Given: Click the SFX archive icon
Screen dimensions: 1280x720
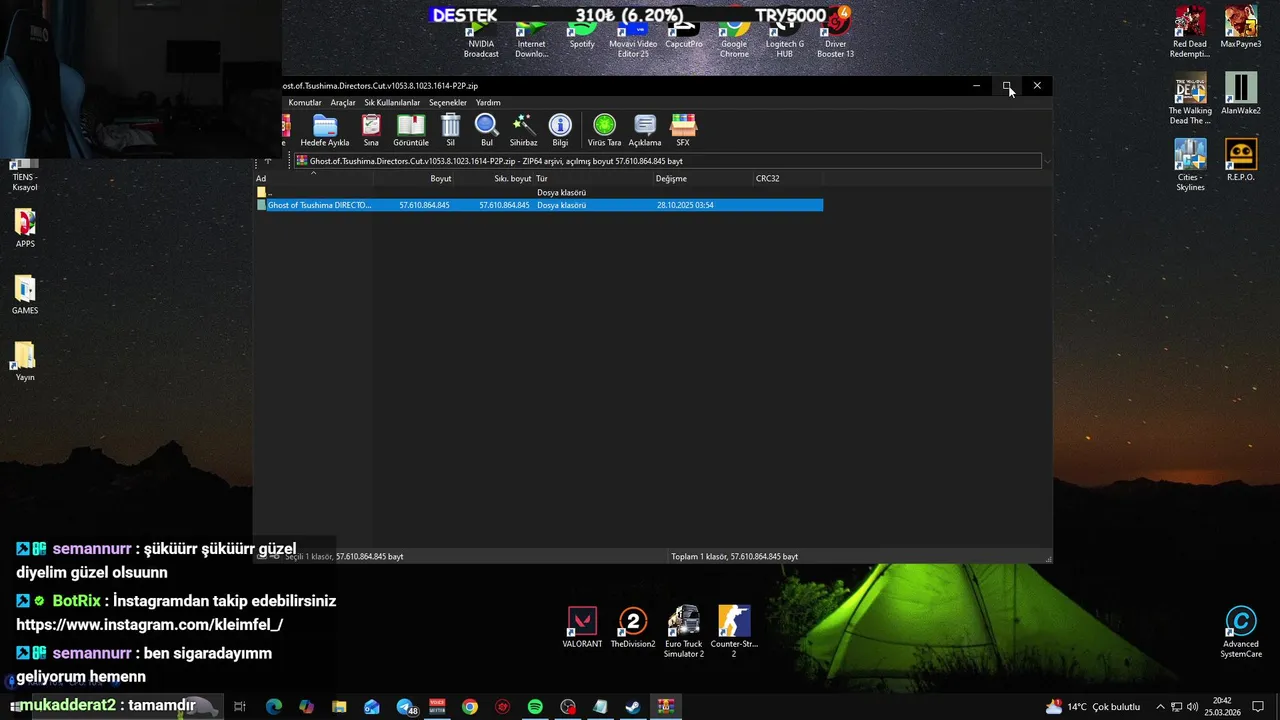Looking at the screenshot, I should 683,130.
